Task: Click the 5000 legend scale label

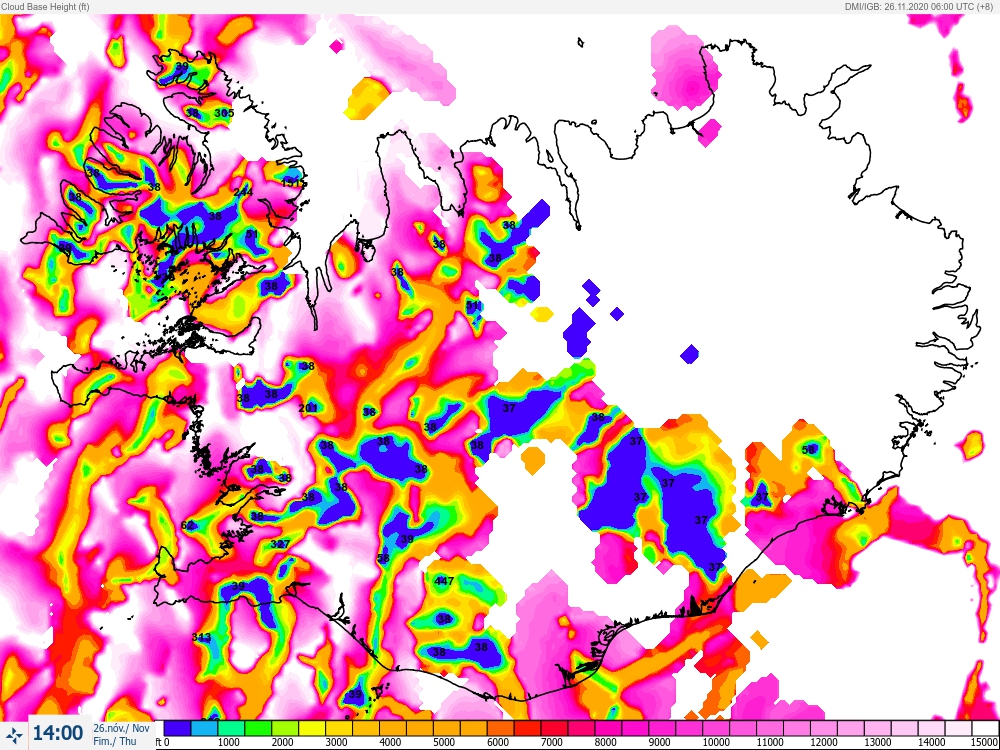Action: coord(445,742)
